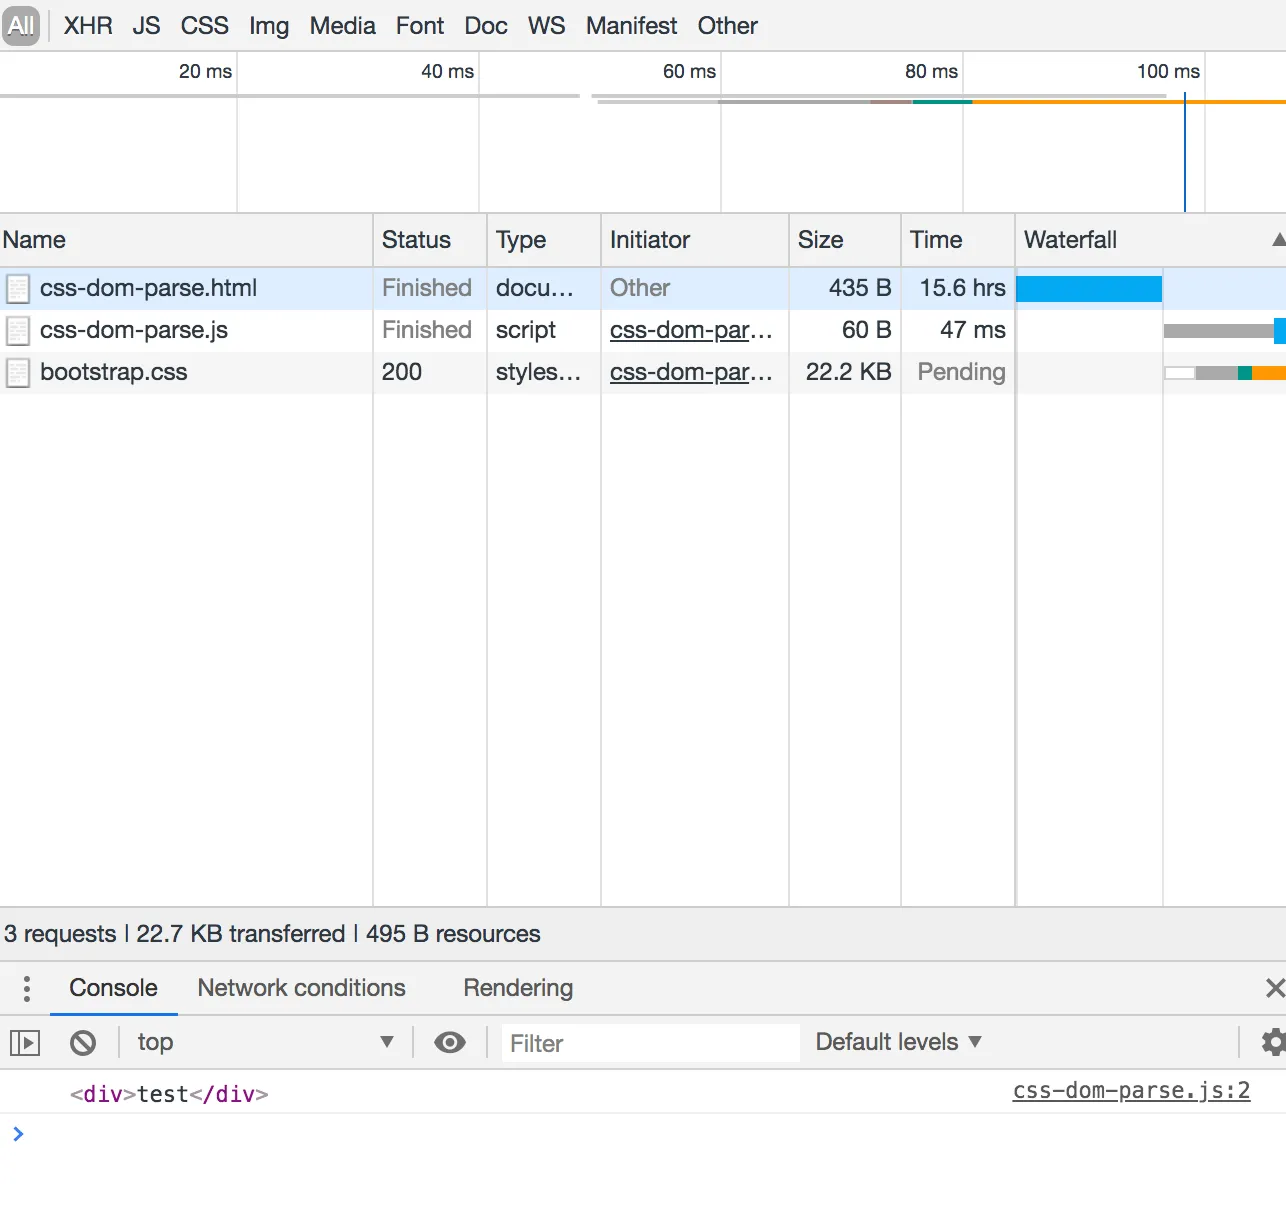Toggle the console sidebar panel icon
Viewport: 1286px width, 1228px height.
(25, 1043)
